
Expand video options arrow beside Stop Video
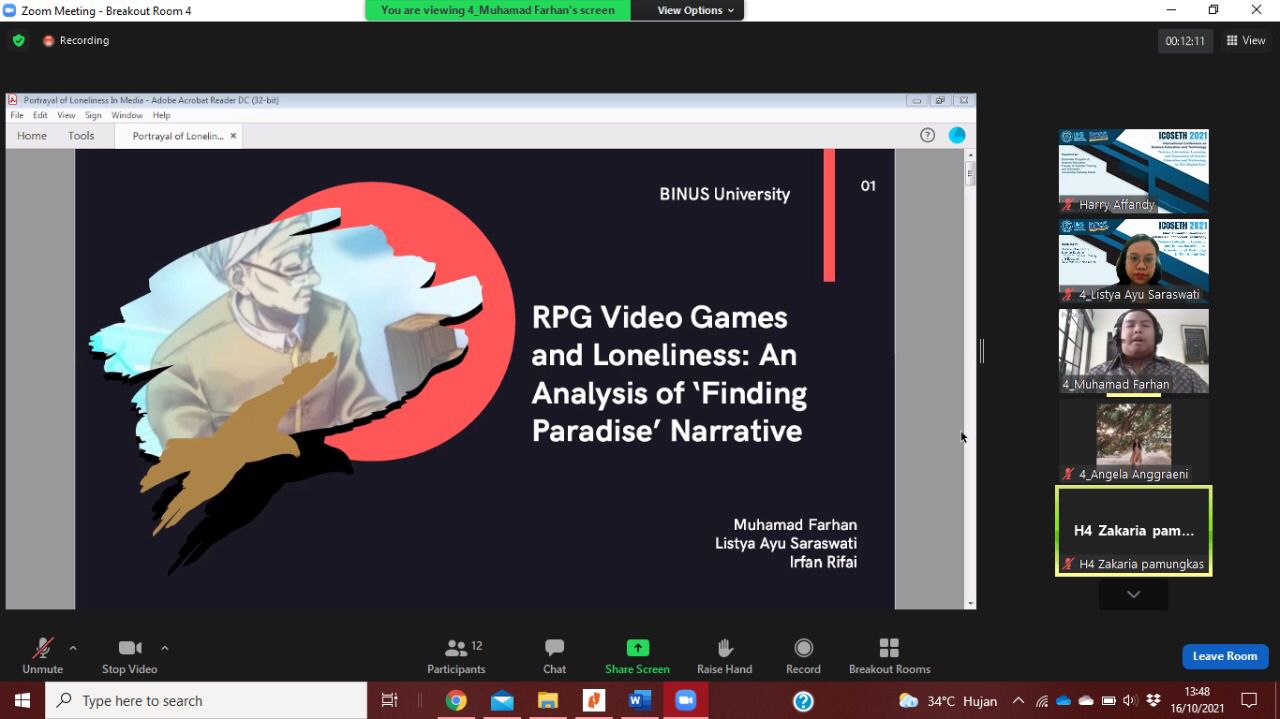pyautogui.click(x=165, y=647)
